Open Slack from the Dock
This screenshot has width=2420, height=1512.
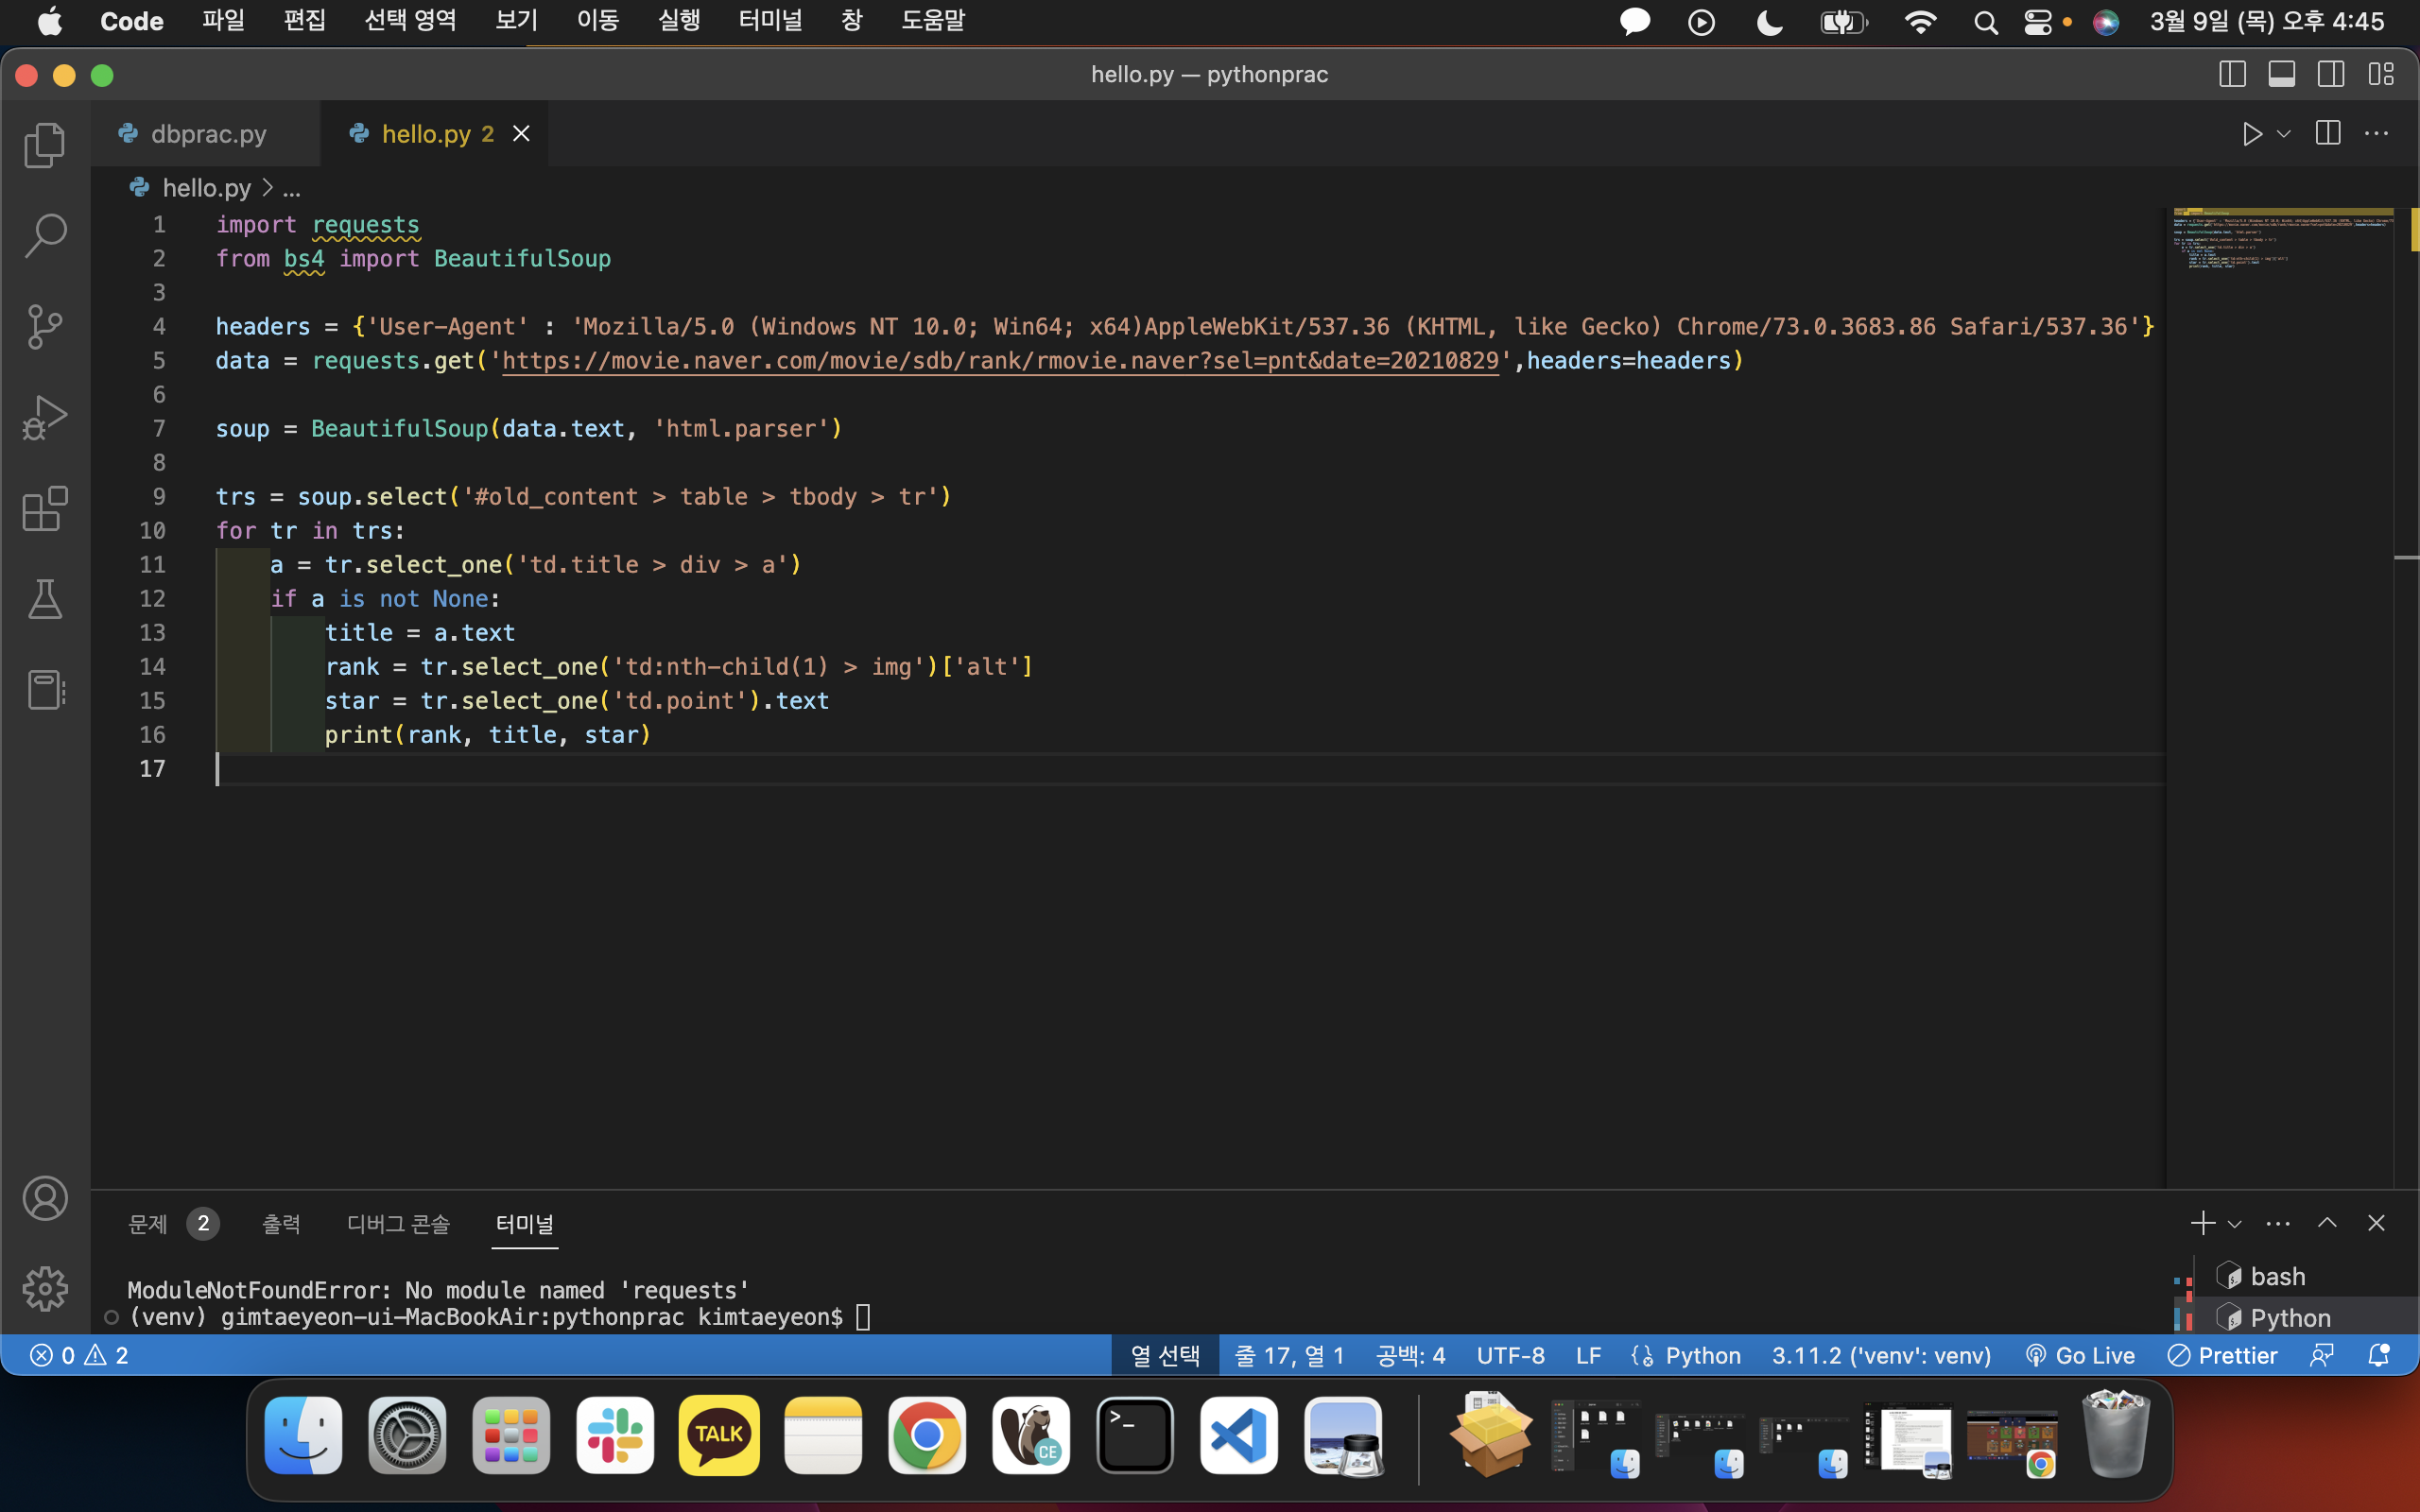click(615, 1436)
